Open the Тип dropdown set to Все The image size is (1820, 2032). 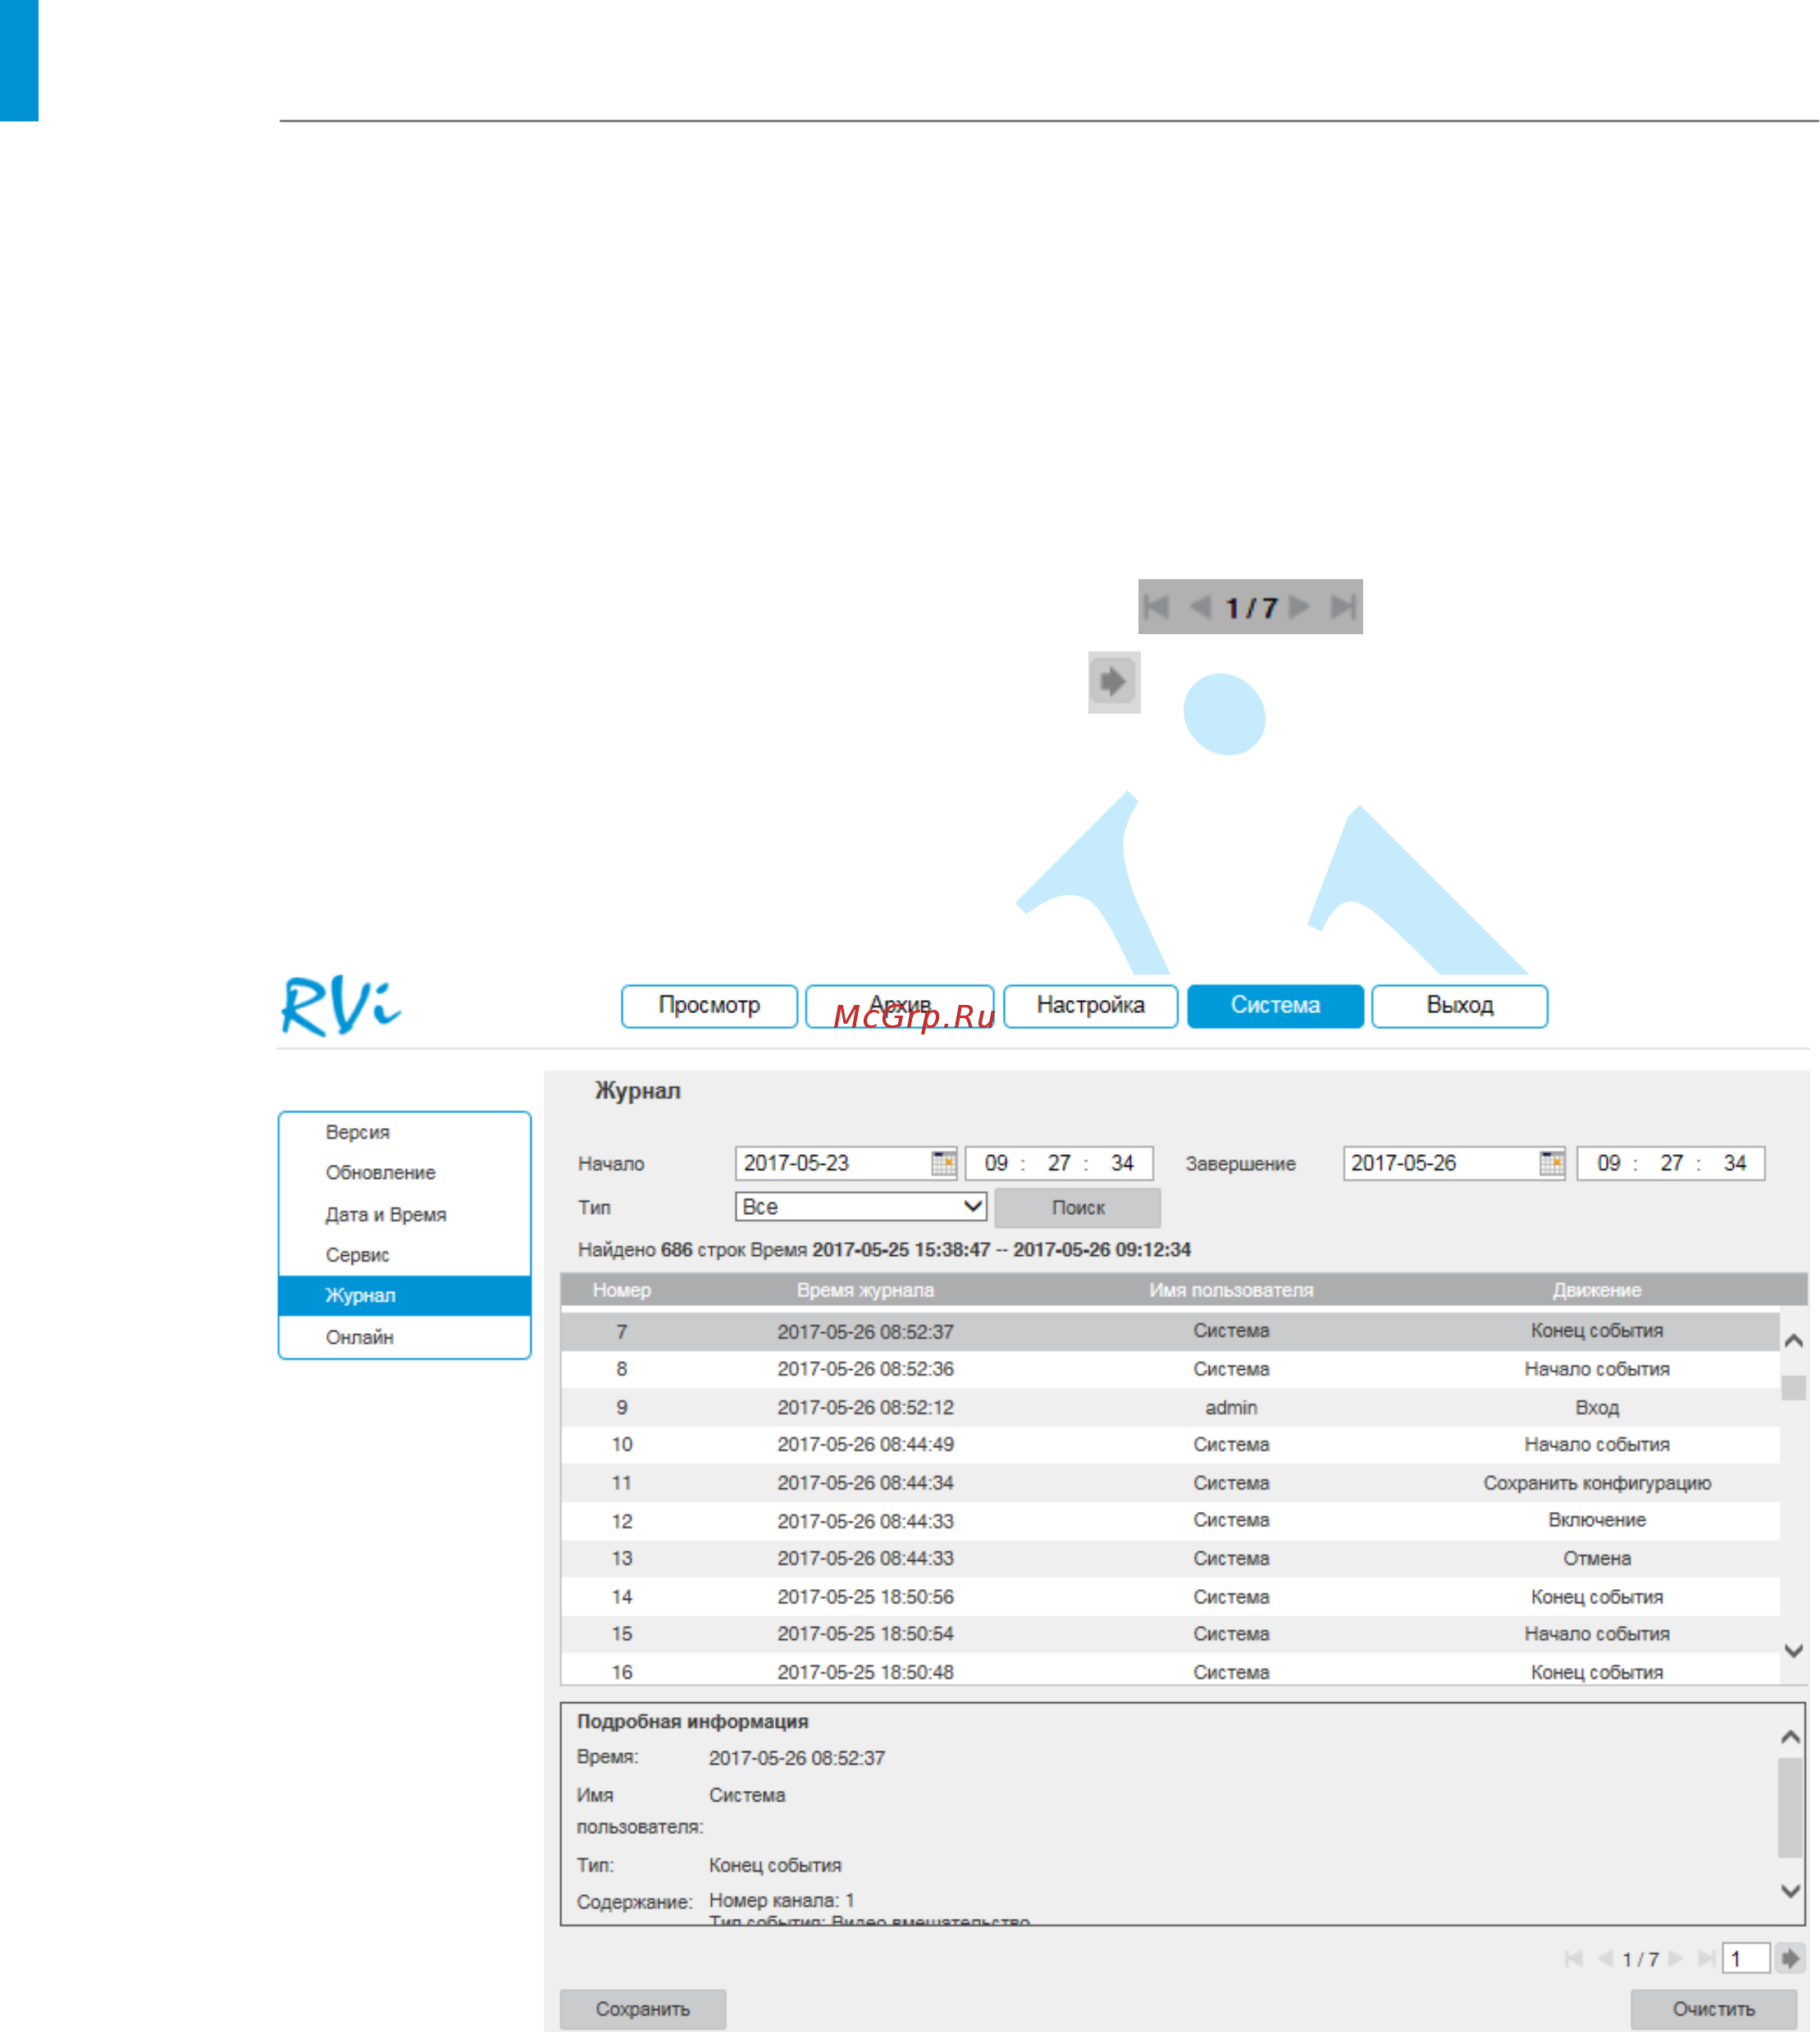pos(861,1206)
